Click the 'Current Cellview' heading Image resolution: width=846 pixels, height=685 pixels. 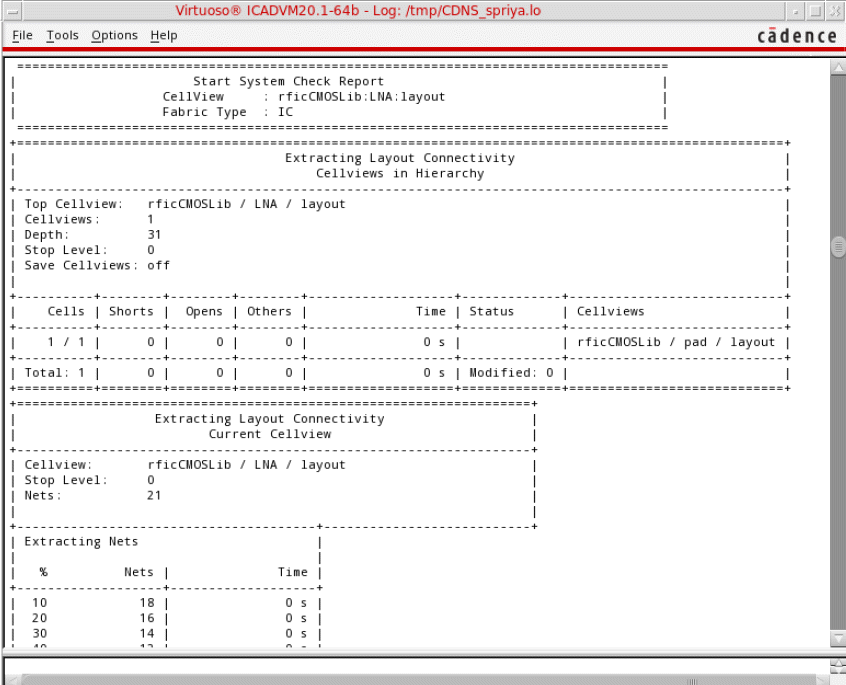tap(270, 435)
